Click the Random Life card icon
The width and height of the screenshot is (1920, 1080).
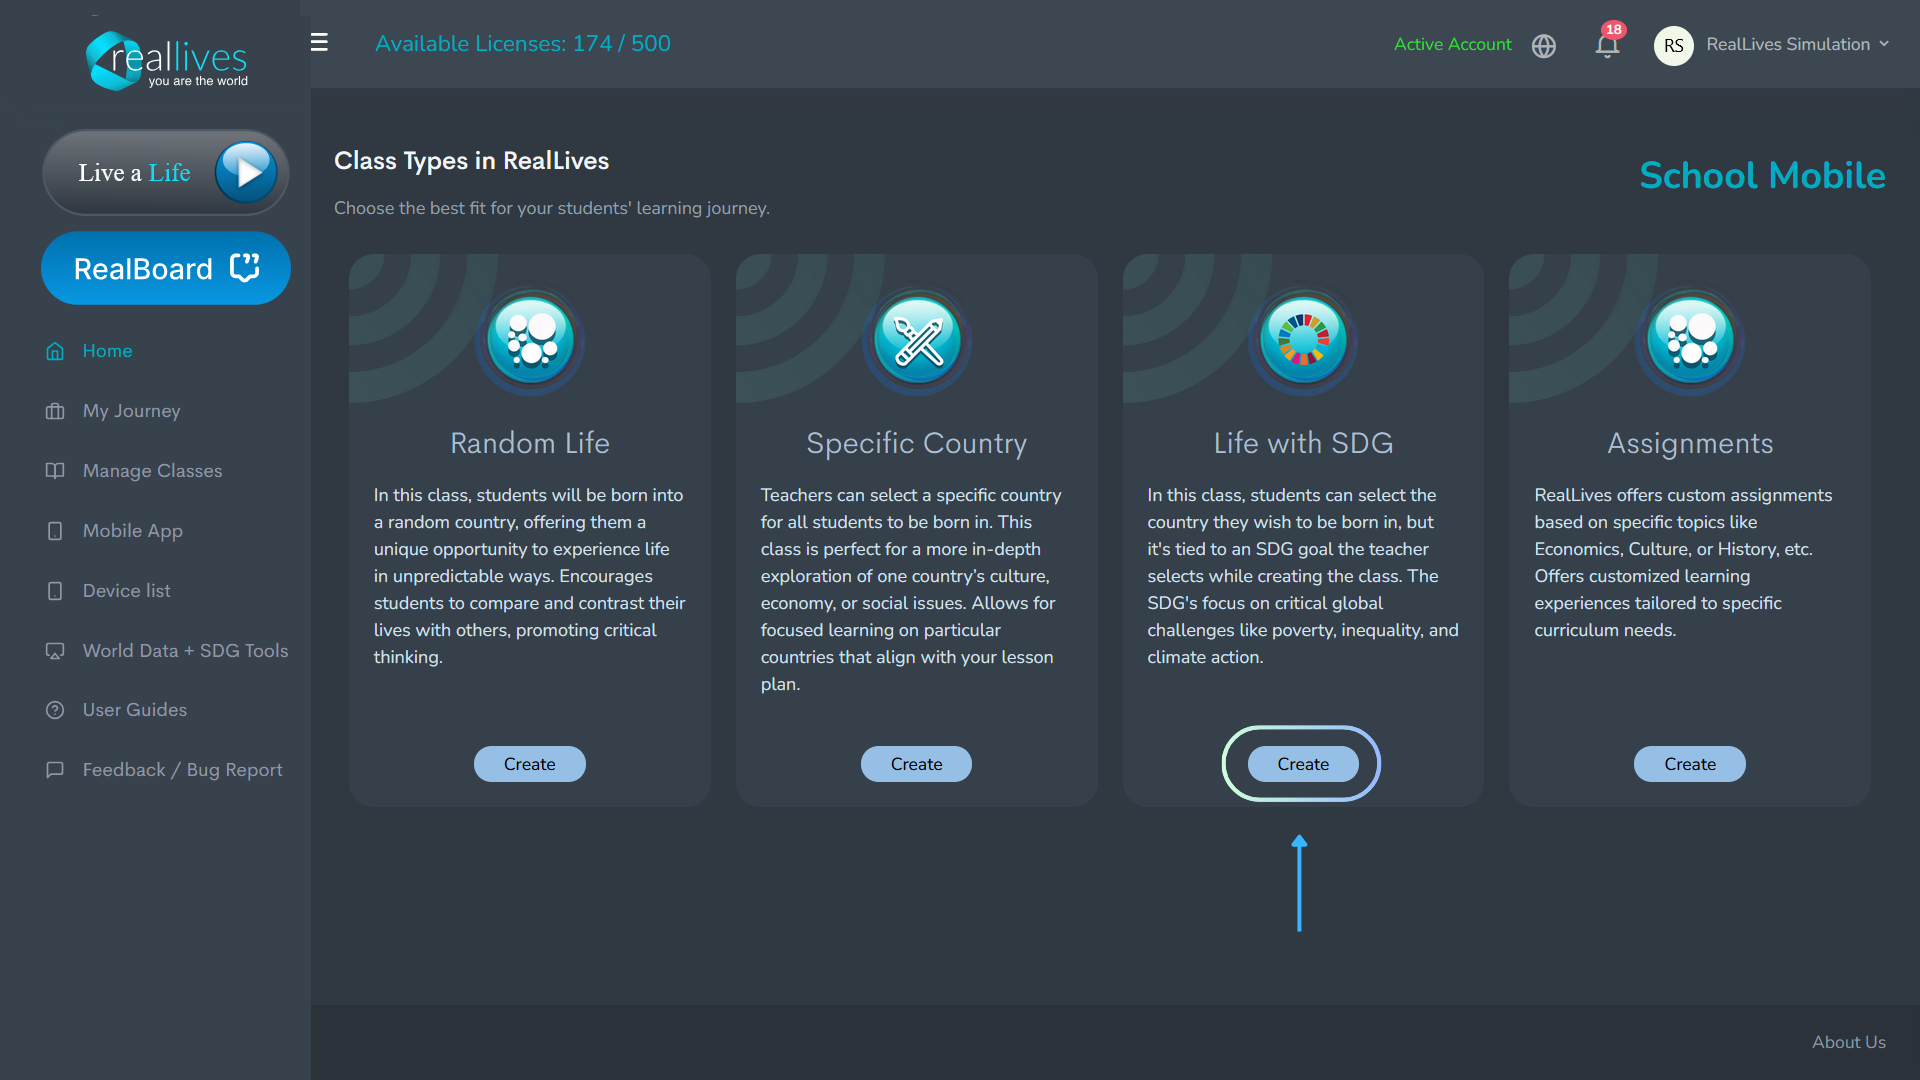(x=530, y=340)
